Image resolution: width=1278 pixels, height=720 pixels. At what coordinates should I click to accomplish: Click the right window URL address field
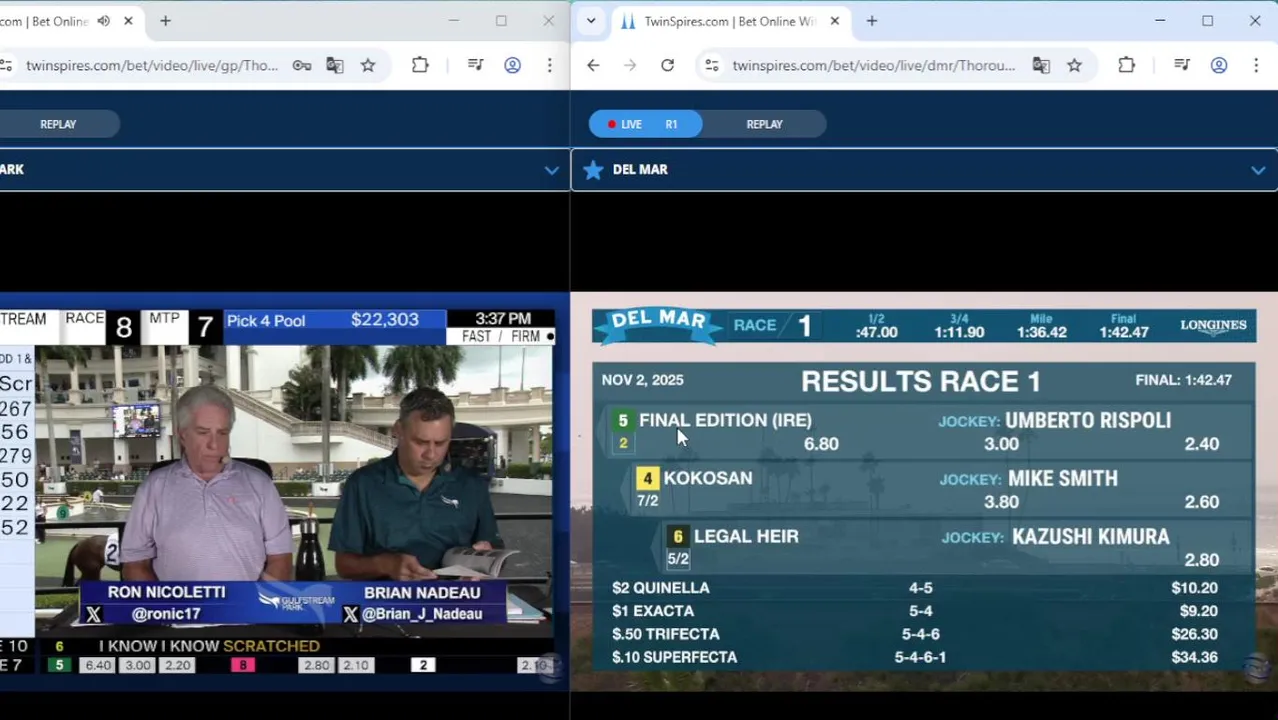[873, 65]
